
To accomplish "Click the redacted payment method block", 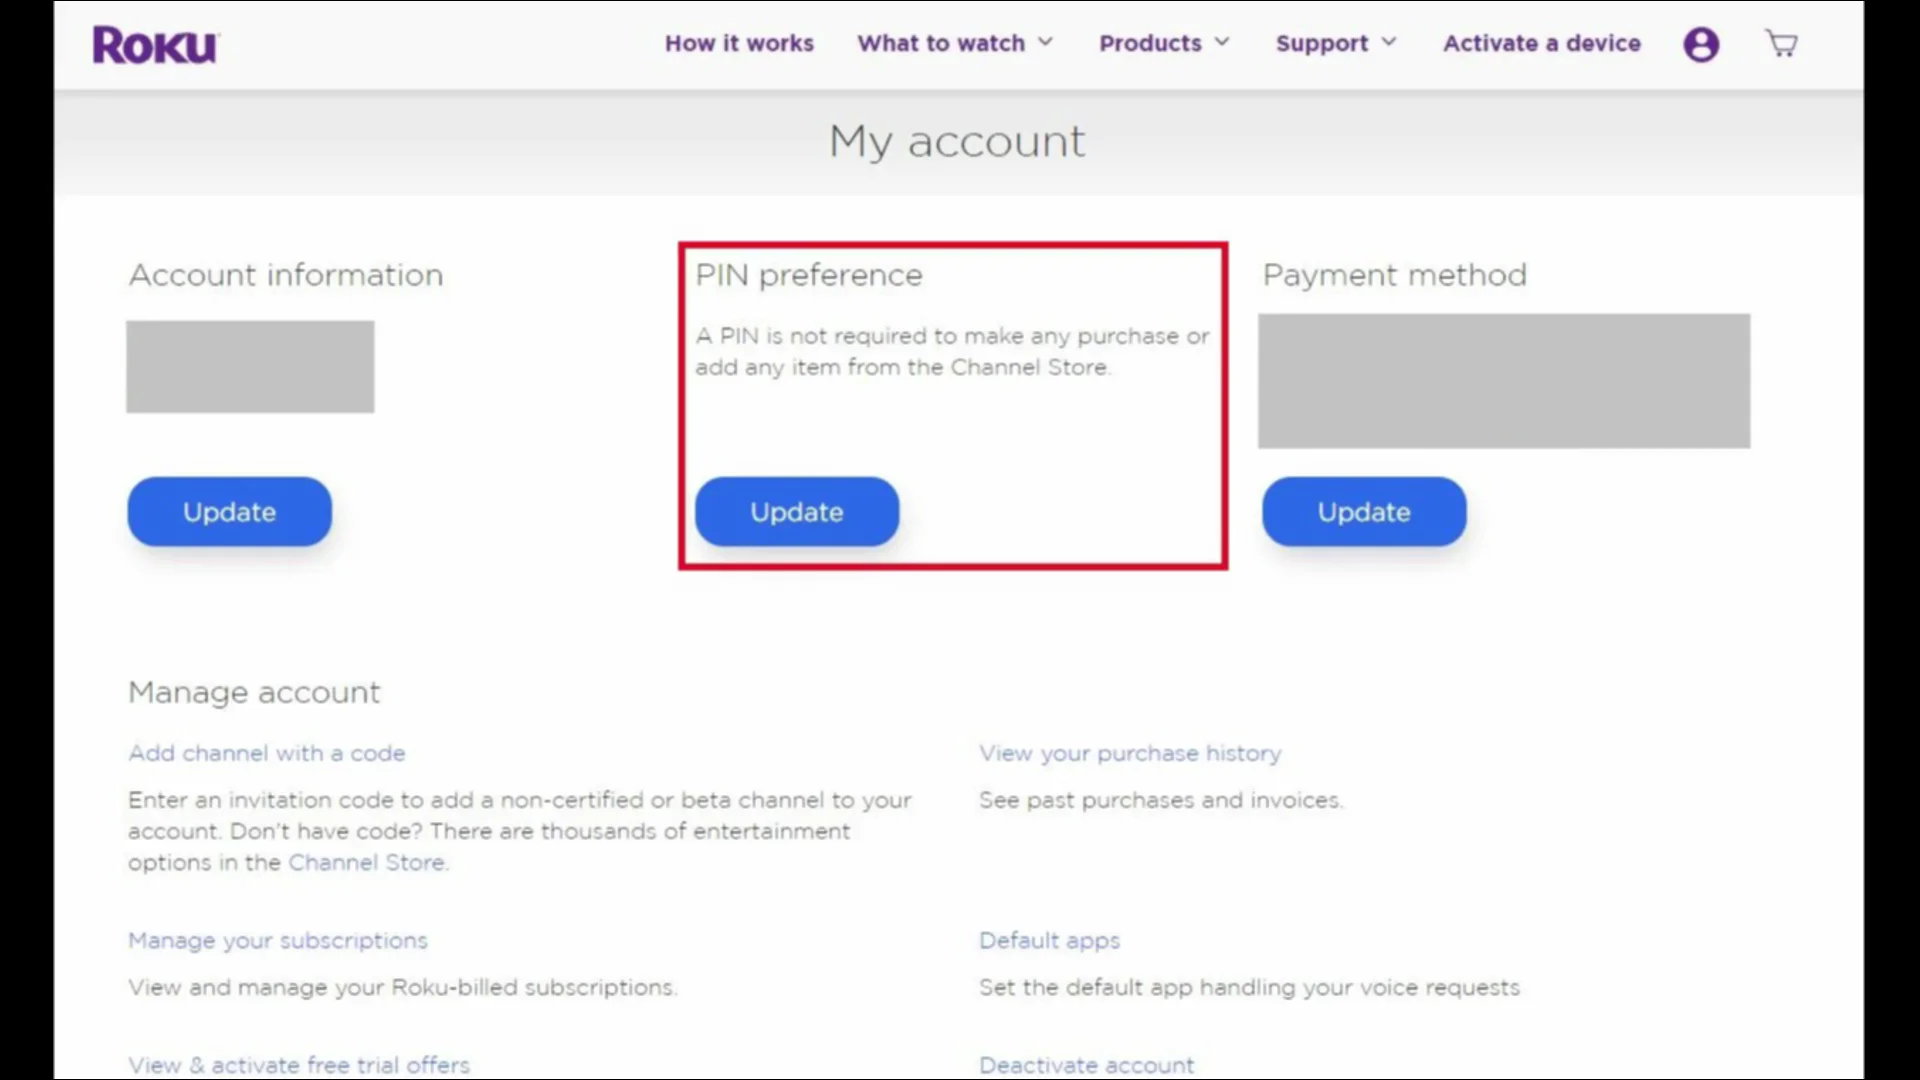I will 1504,381.
